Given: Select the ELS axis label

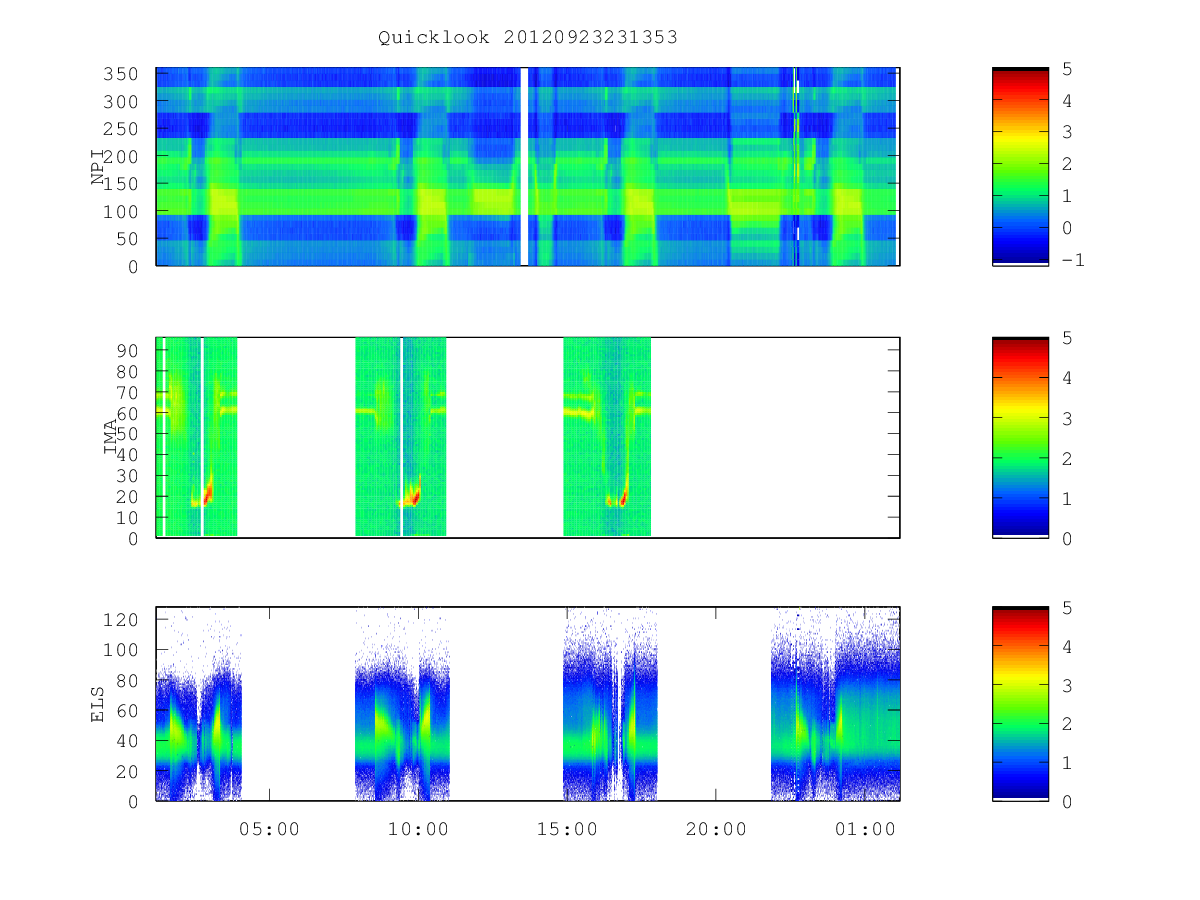Looking at the screenshot, I should pos(98,704).
